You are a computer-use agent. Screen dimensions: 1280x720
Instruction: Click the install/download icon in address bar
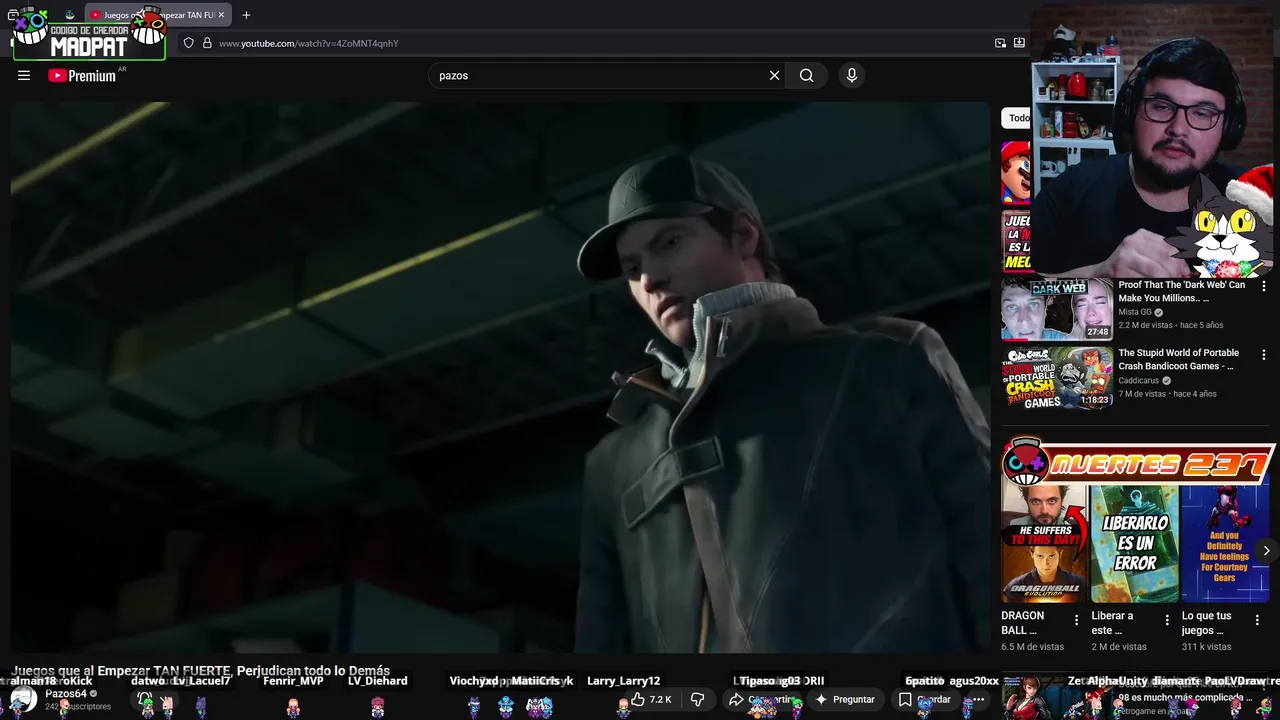click(x=1019, y=43)
